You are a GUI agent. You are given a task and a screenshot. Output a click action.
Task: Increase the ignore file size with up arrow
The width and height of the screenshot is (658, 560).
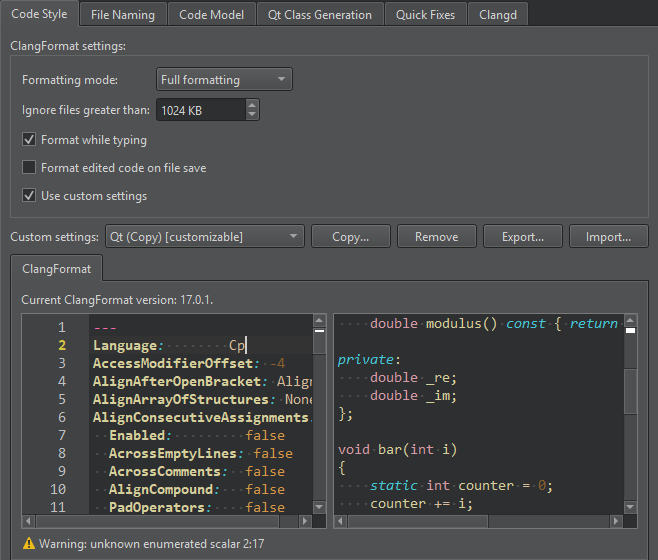tap(251, 105)
